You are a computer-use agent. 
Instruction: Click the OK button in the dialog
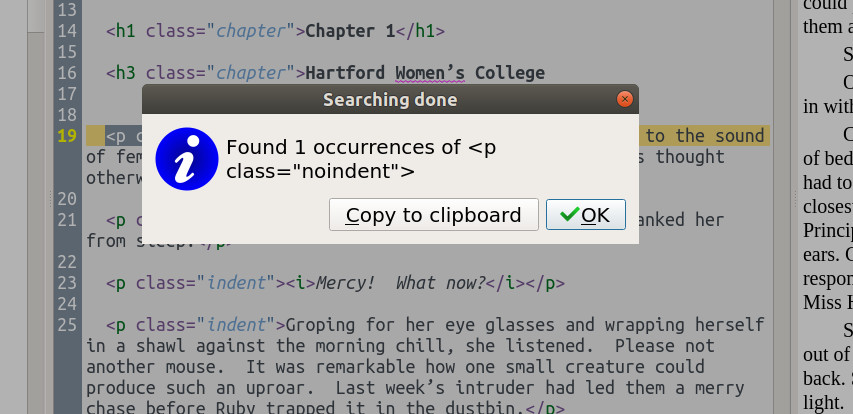586,215
